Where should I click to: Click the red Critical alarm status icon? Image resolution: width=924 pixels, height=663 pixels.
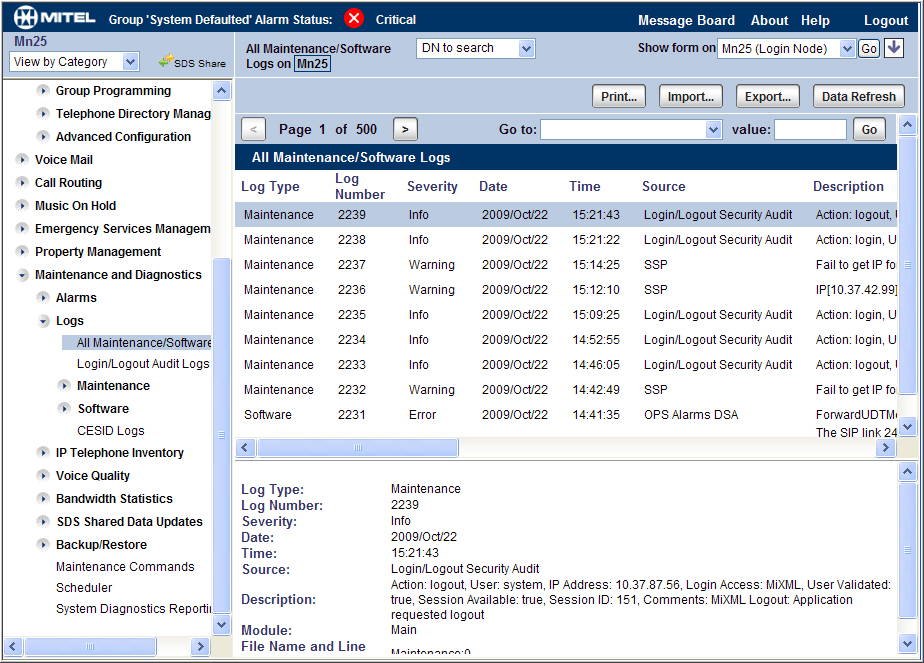[354, 19]
